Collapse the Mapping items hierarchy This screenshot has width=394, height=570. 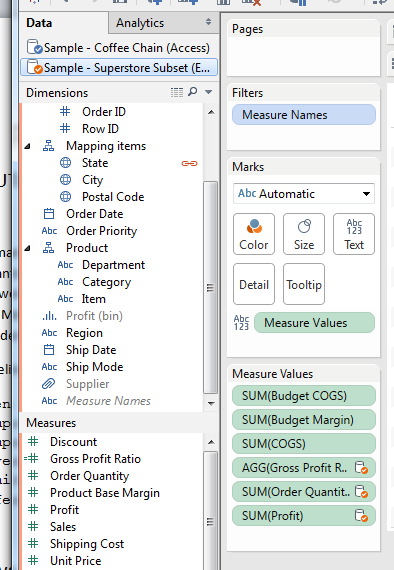point(28,146)
